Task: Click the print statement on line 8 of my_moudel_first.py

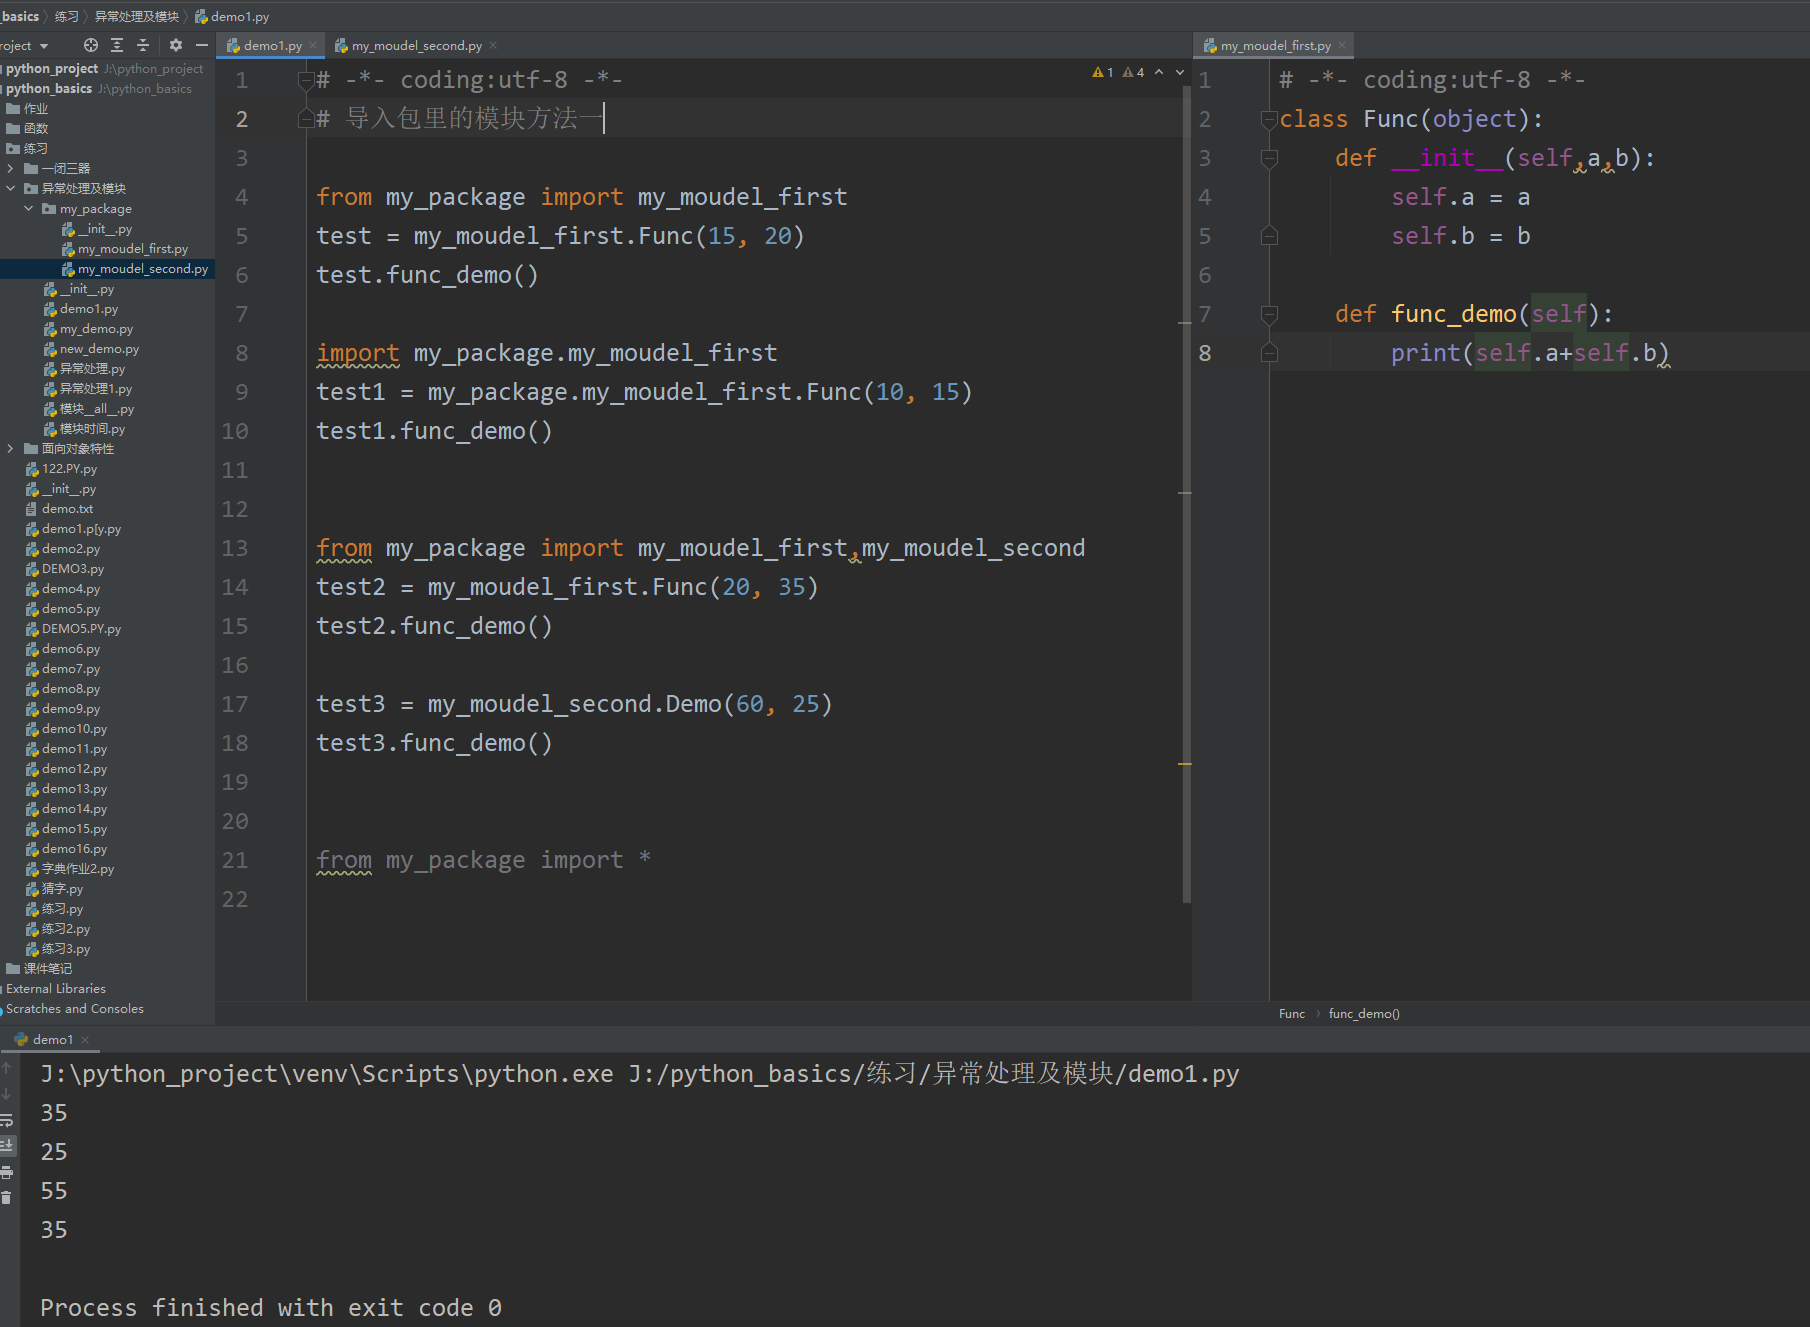Action: click(1529, 353)
